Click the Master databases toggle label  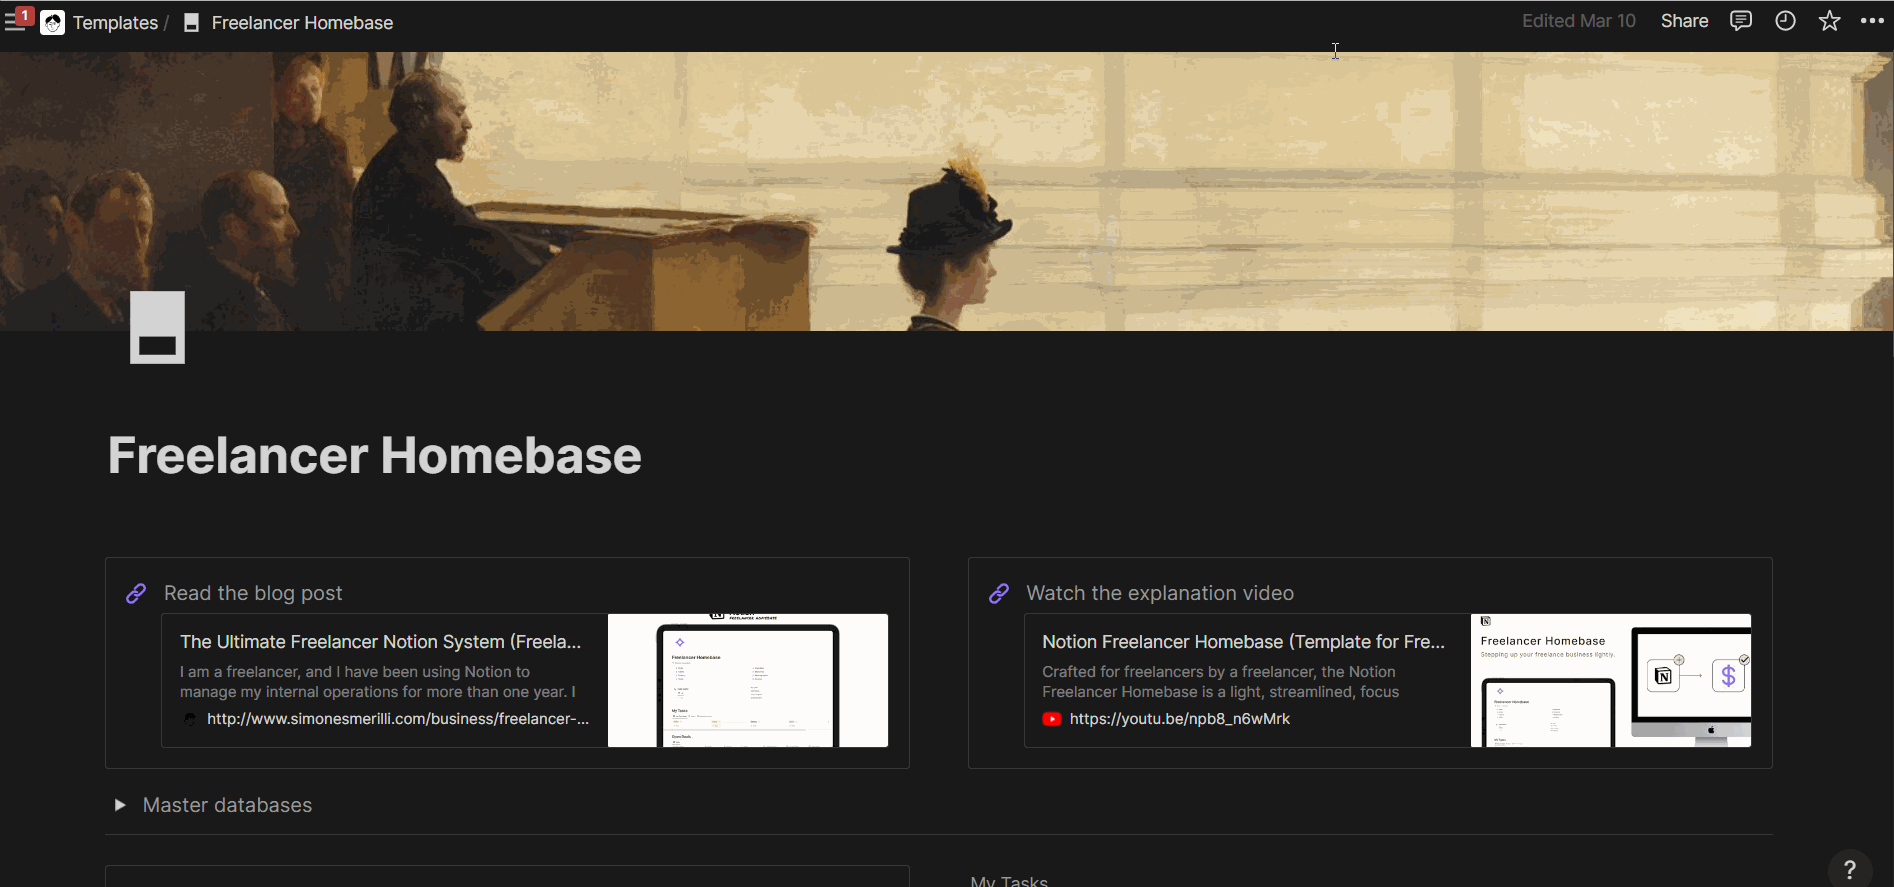[x=227, y=805]
